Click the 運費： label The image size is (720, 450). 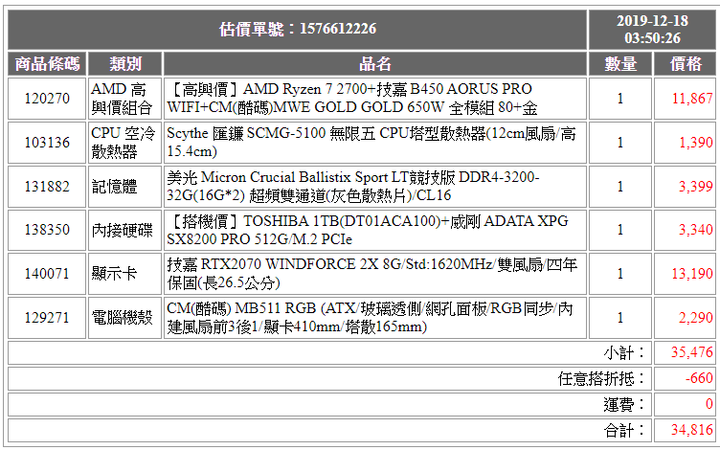pyautogui.click(x=625, y=405)
